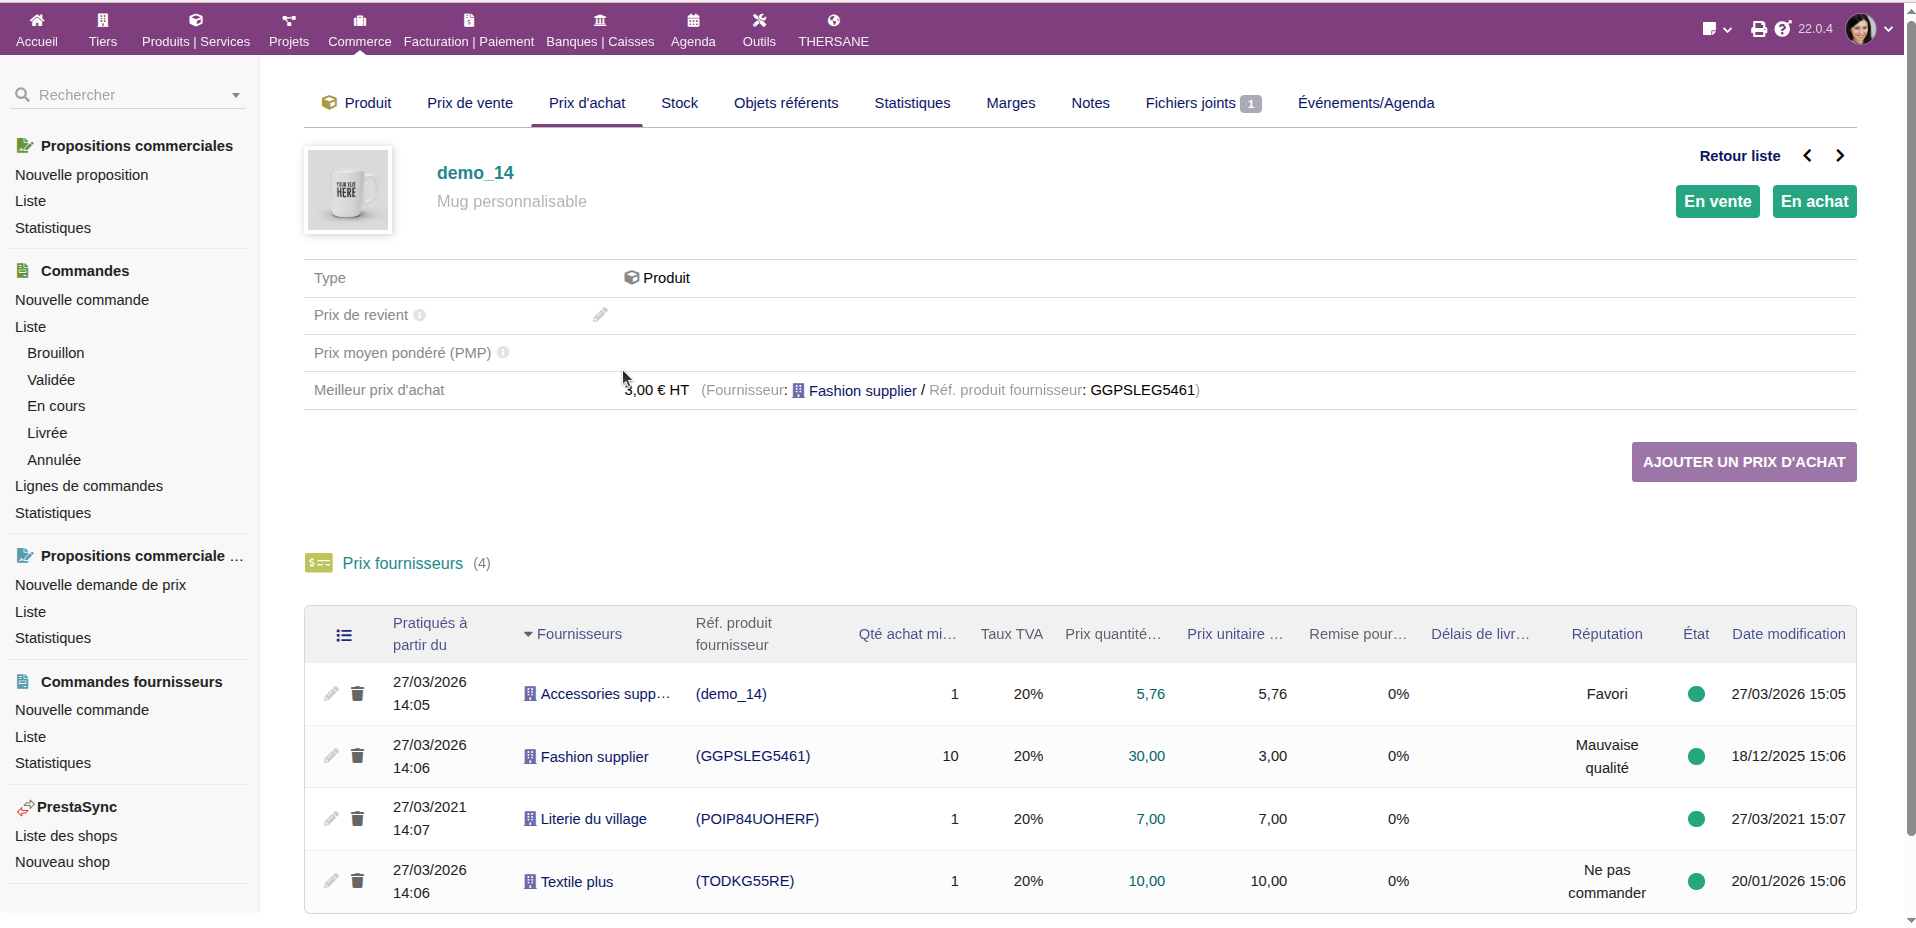Click Ajouter un prix d'achat button

[1743, 462]
